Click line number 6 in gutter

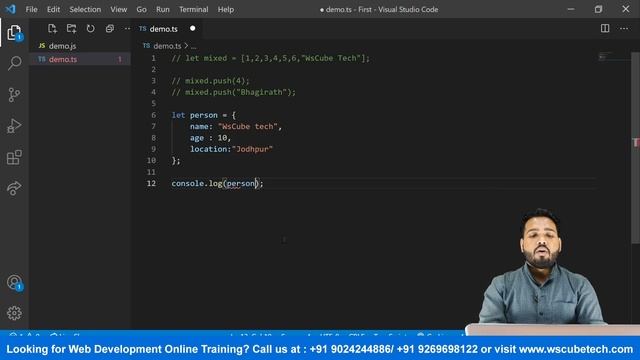click(153, 115)
